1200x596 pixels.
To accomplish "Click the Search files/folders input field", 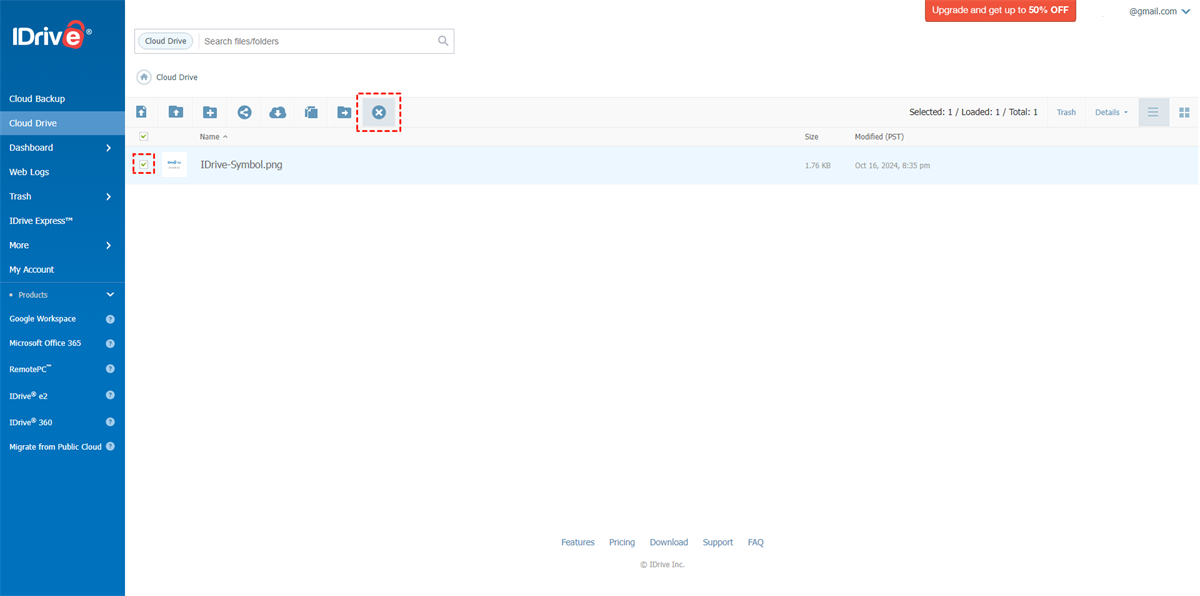I will tap(318, 41).
